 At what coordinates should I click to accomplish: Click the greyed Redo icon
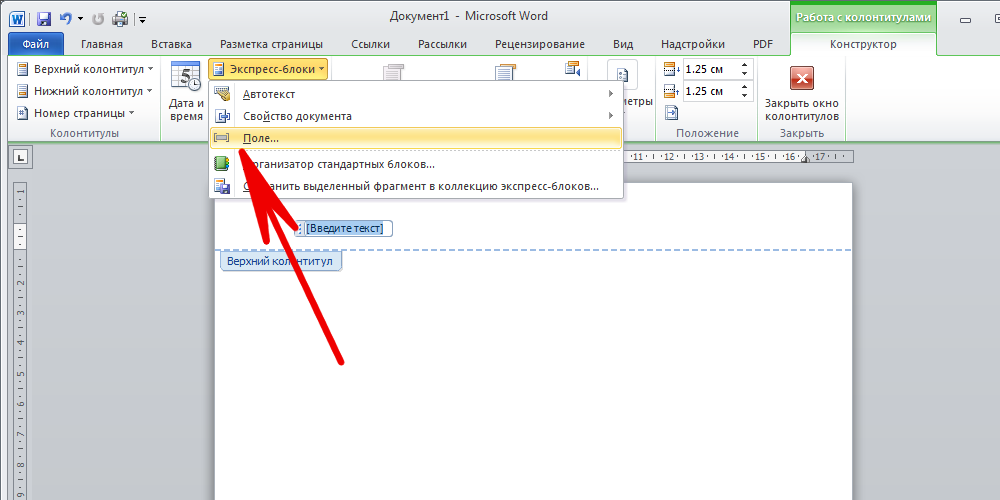98,18
